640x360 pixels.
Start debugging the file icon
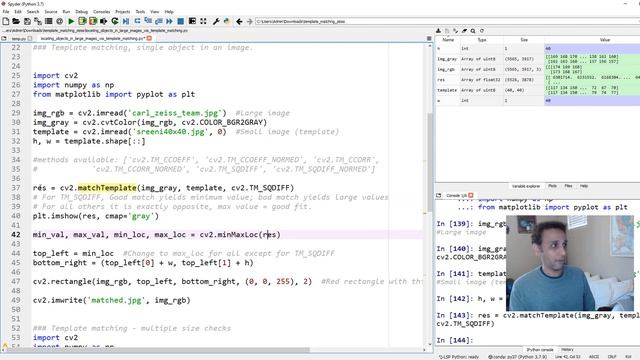[126, 21]
